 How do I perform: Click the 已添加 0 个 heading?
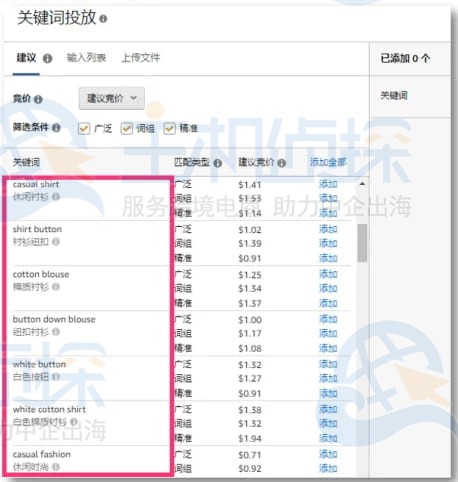pyautogui.click(x=405, y=58)
